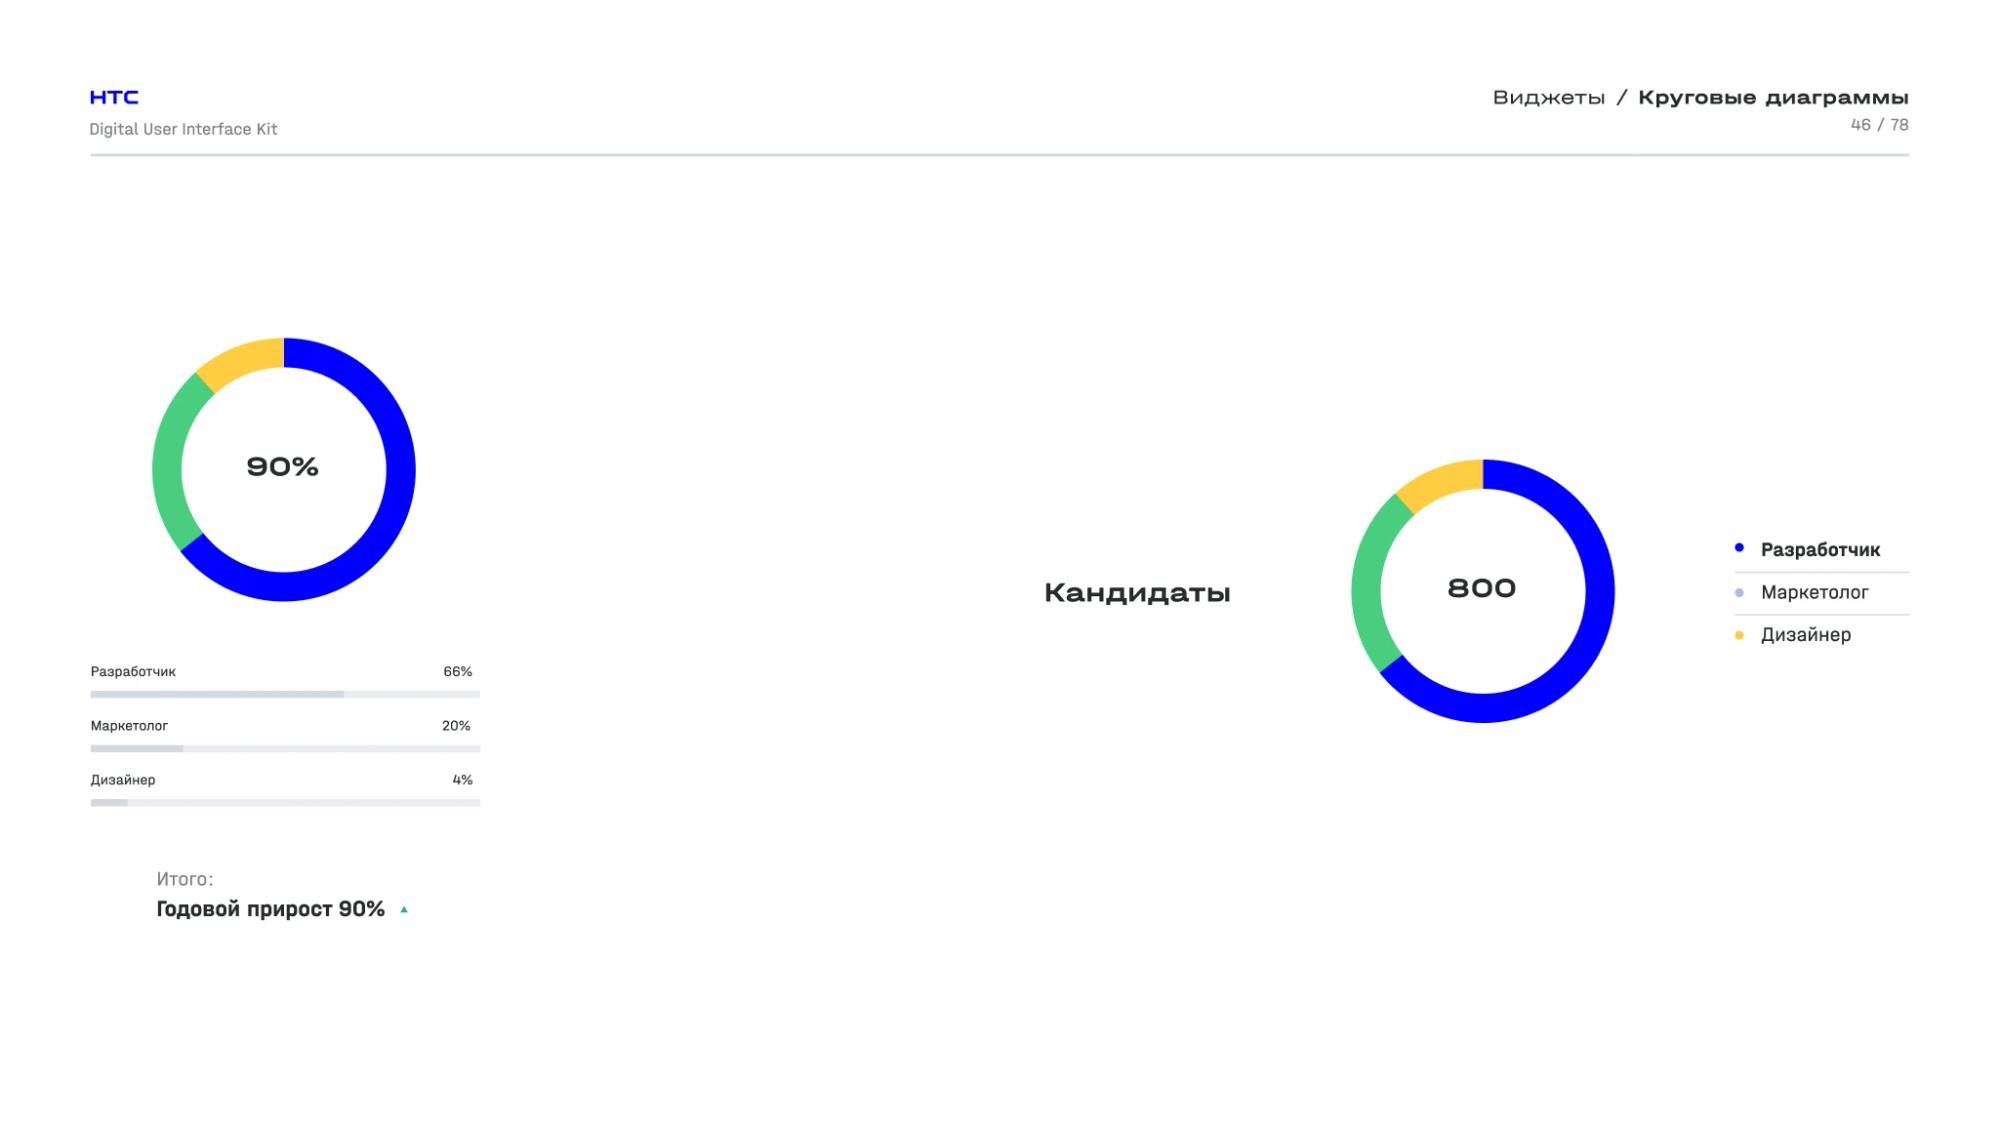This screenshot has width=2000, height=1124.
Task: Select the 'Маркетолог' legend item
Action: tap(1820, 592)
